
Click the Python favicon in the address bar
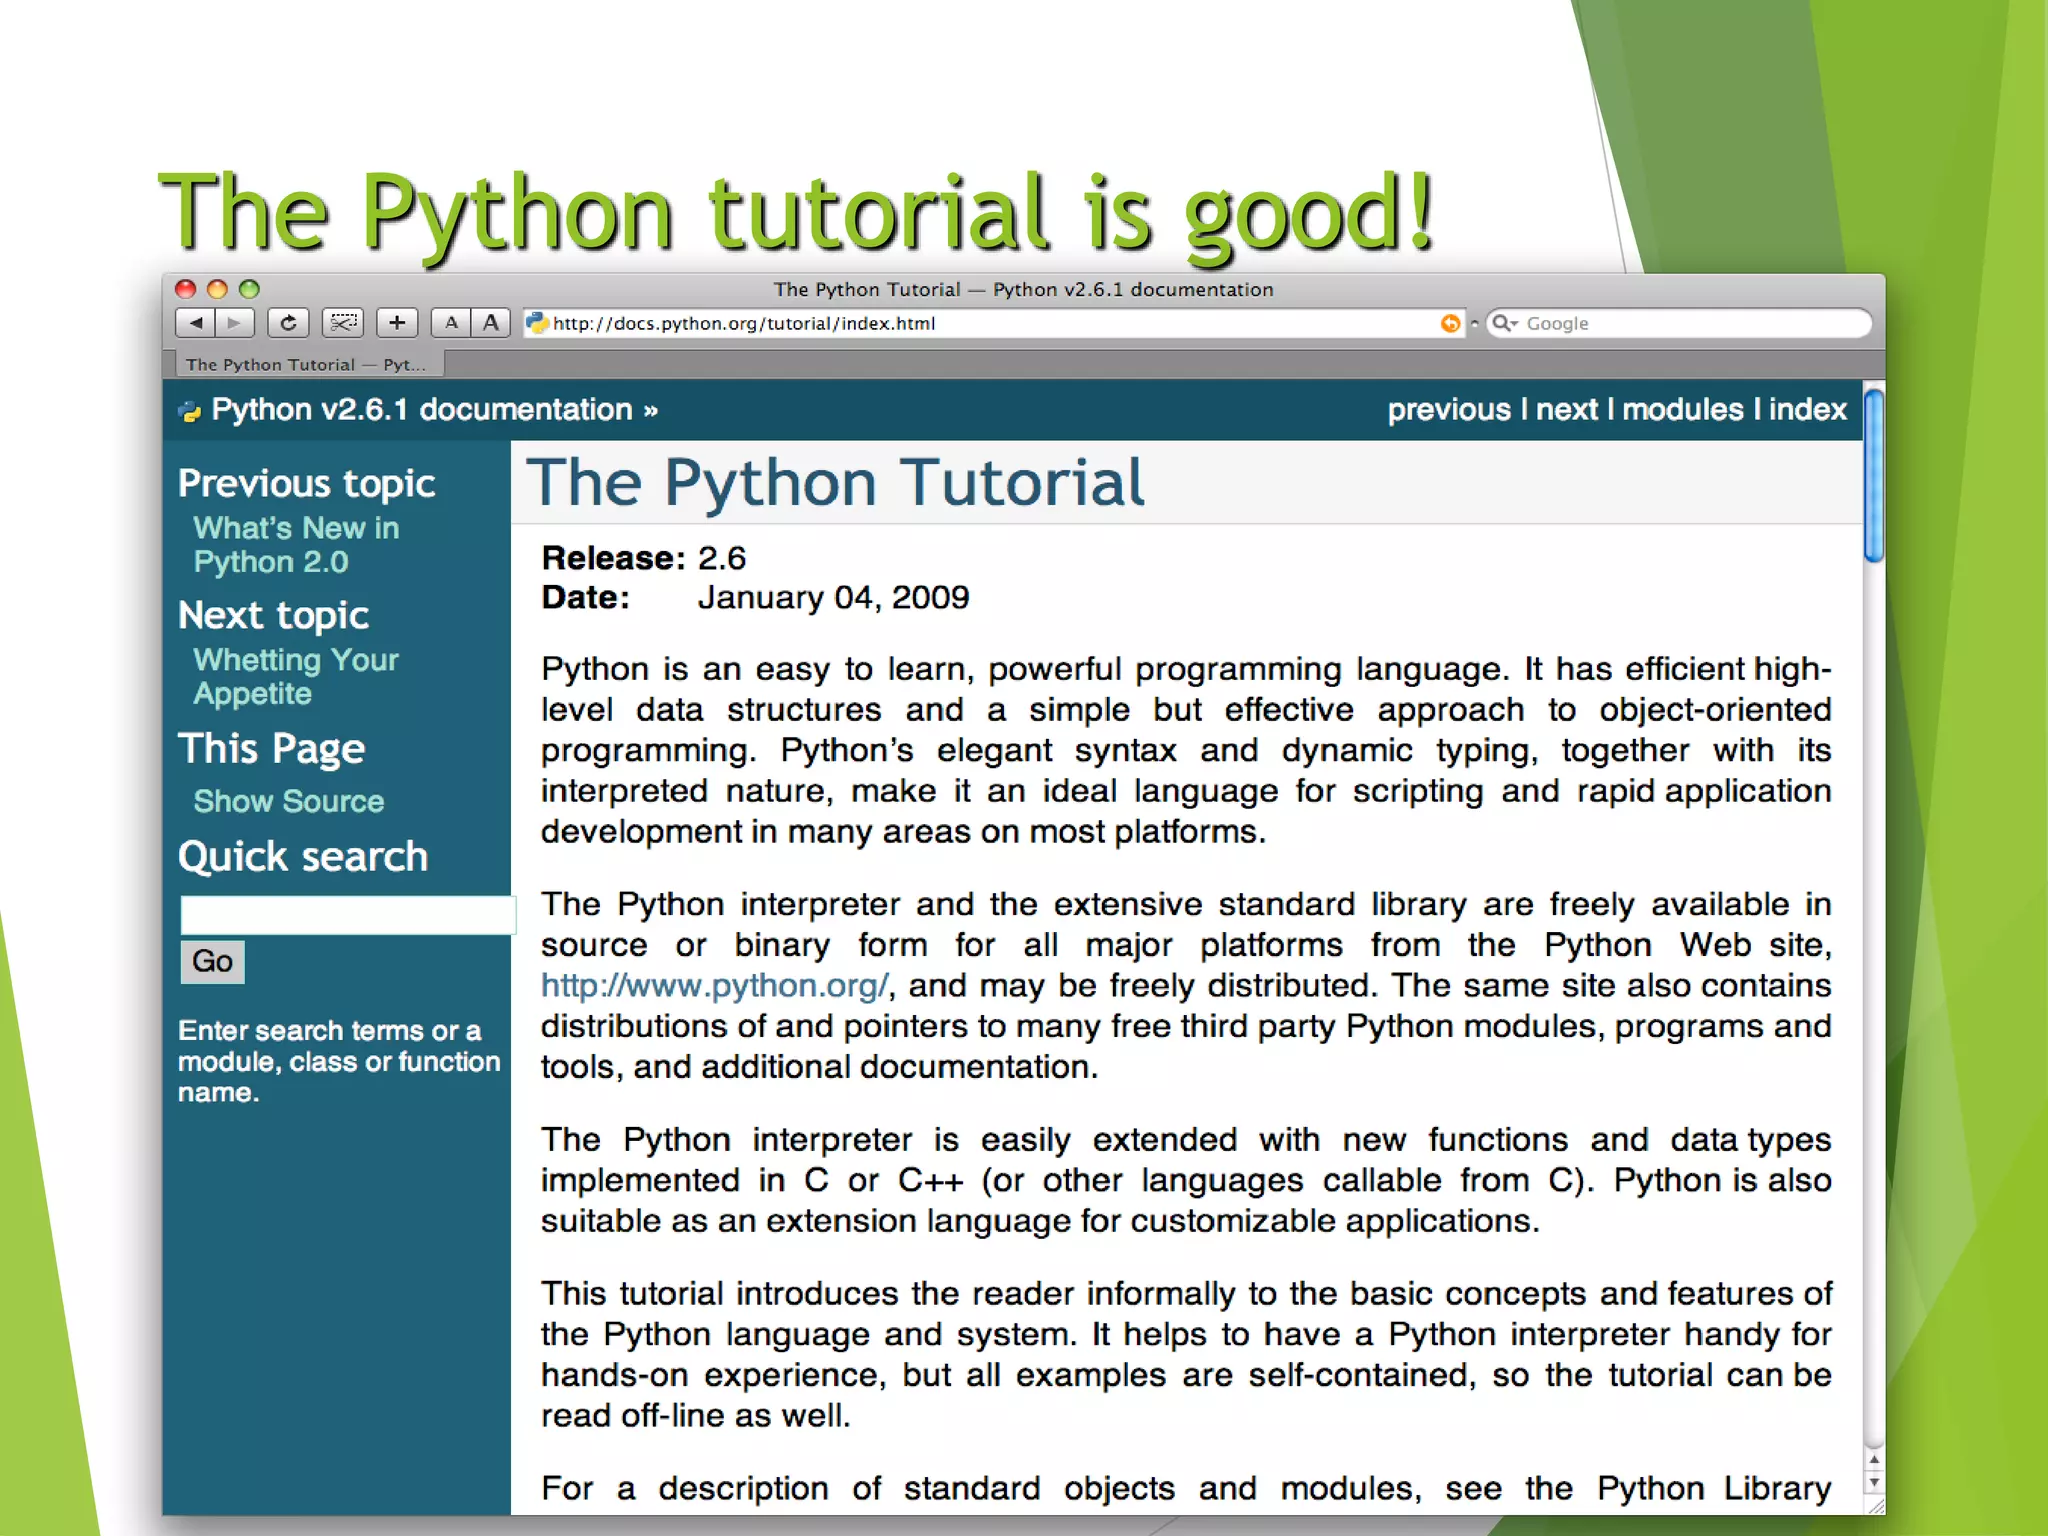538,323
